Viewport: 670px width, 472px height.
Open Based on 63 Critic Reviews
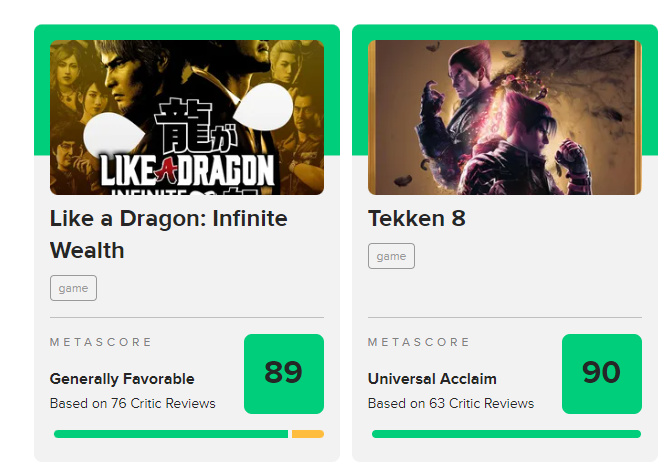(450, 403)
